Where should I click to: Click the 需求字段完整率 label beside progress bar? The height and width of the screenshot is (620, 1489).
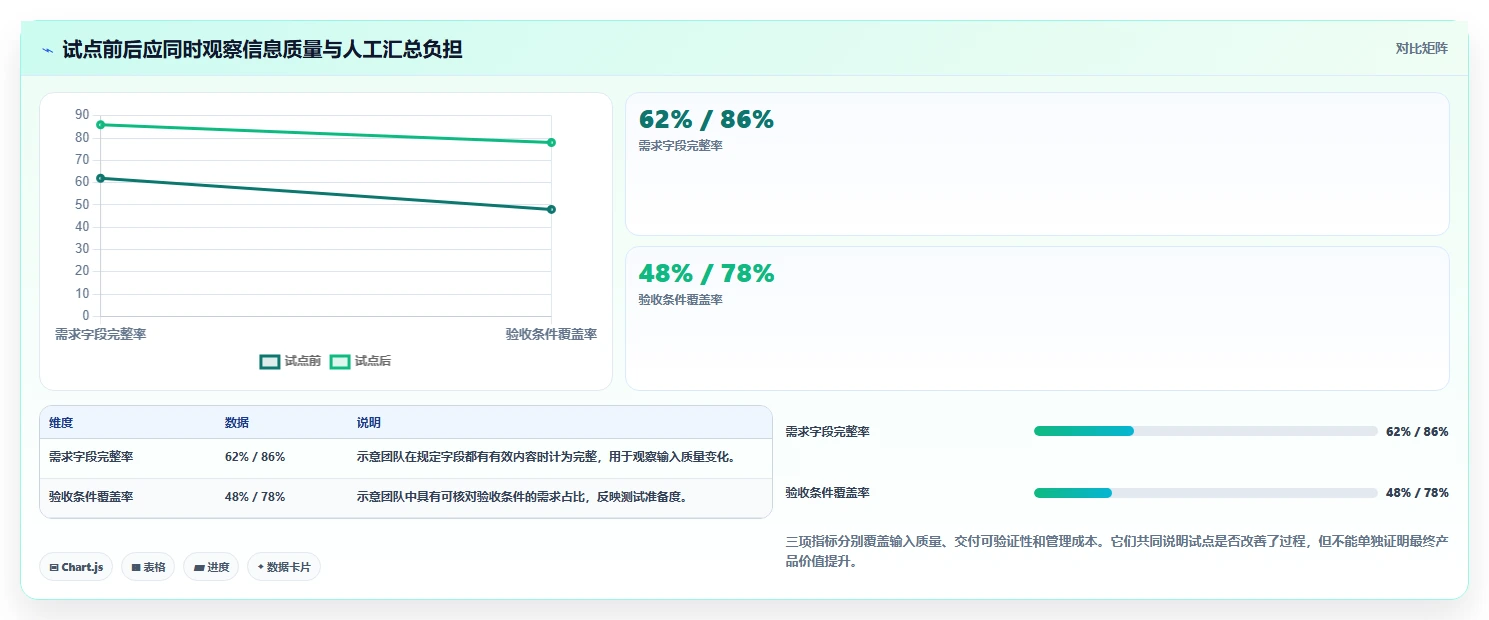[827, 432]
